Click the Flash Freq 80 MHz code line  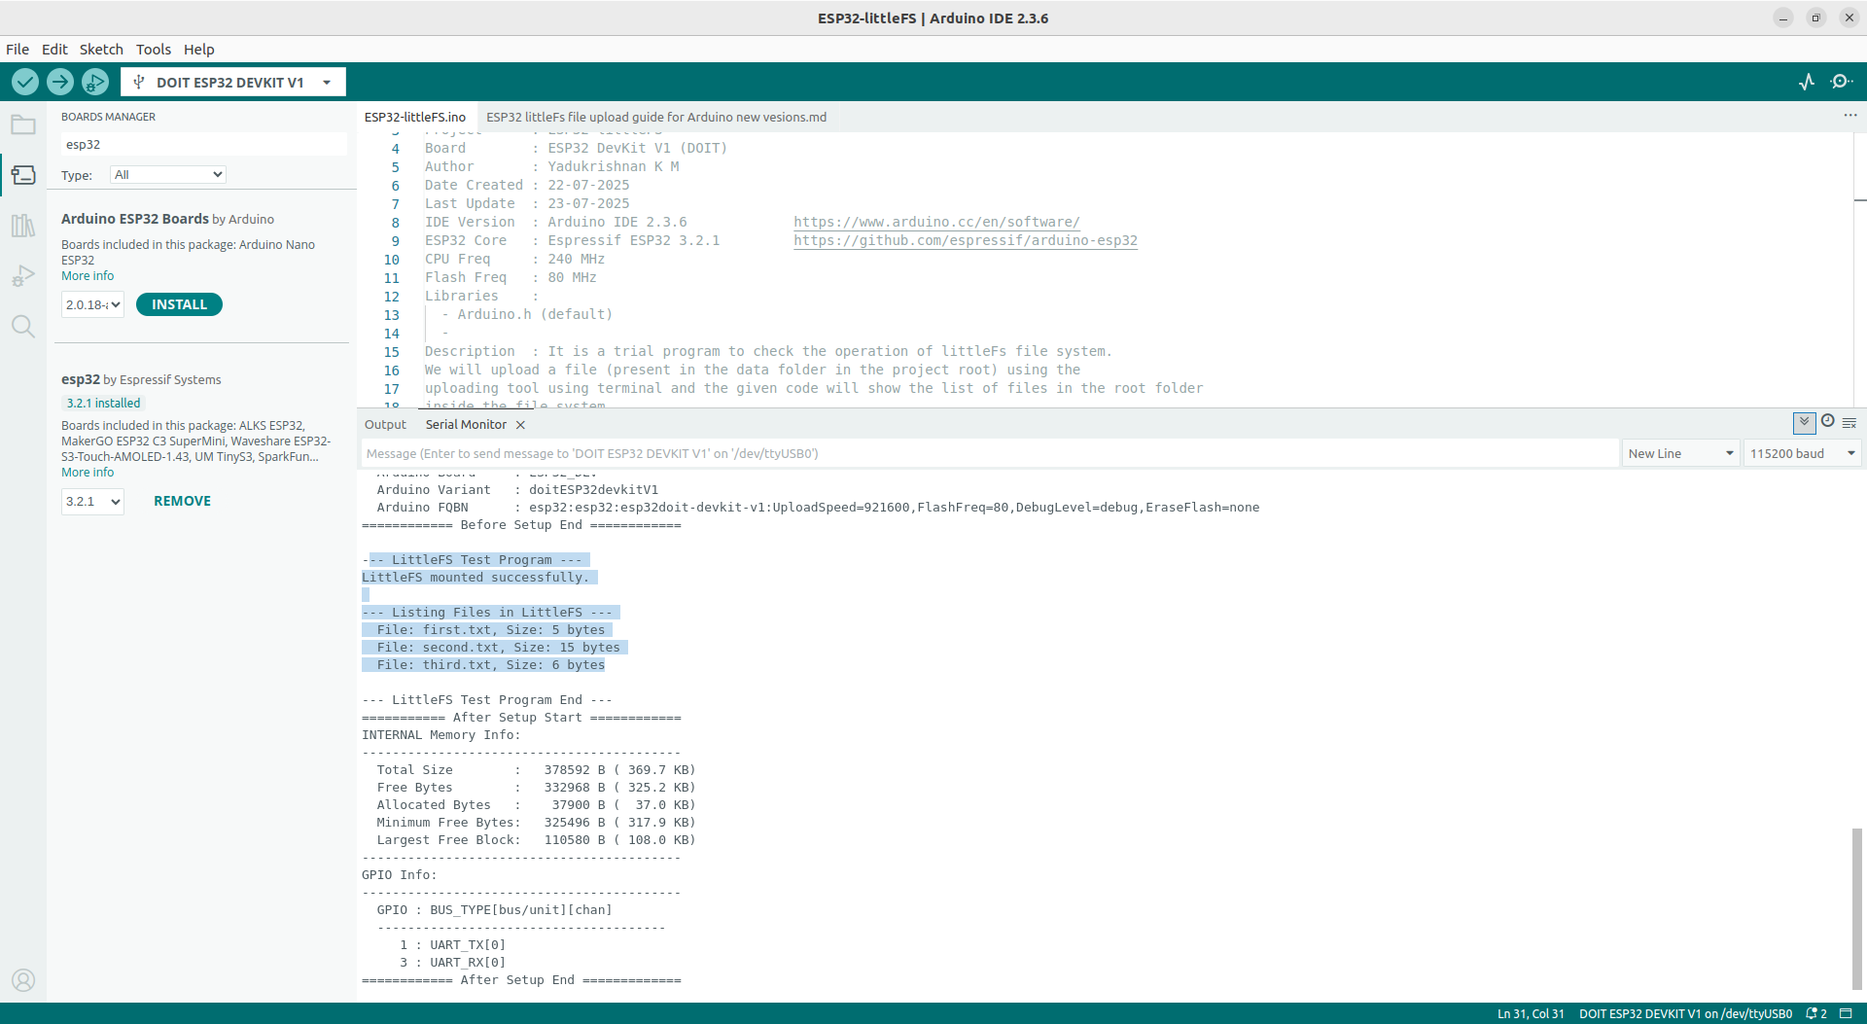[x=510, y=277]
